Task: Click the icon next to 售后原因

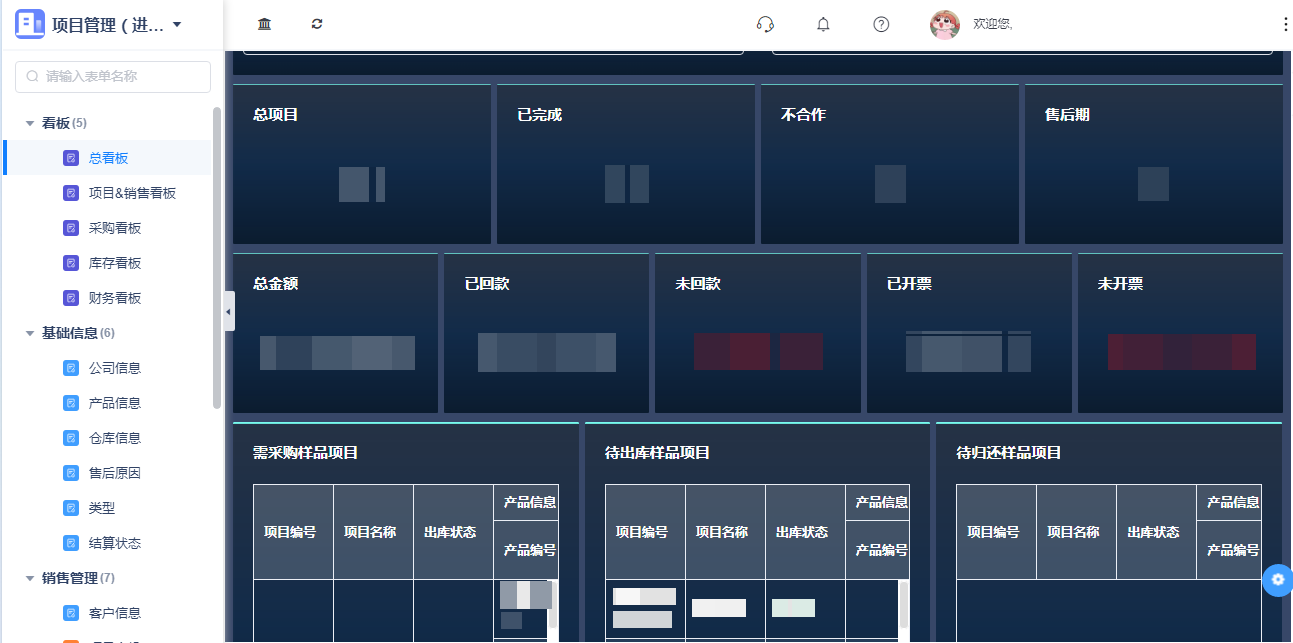Action: tap(71, 473)
